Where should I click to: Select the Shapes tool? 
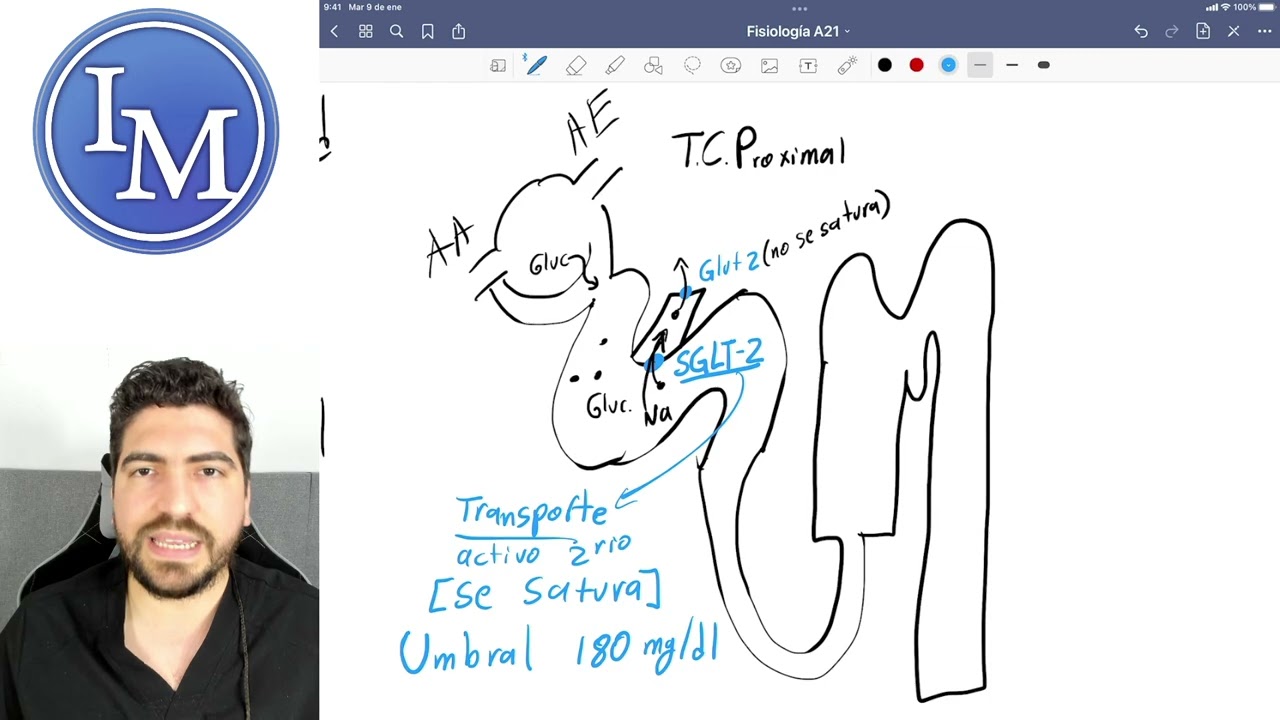[x=653, y=65]
